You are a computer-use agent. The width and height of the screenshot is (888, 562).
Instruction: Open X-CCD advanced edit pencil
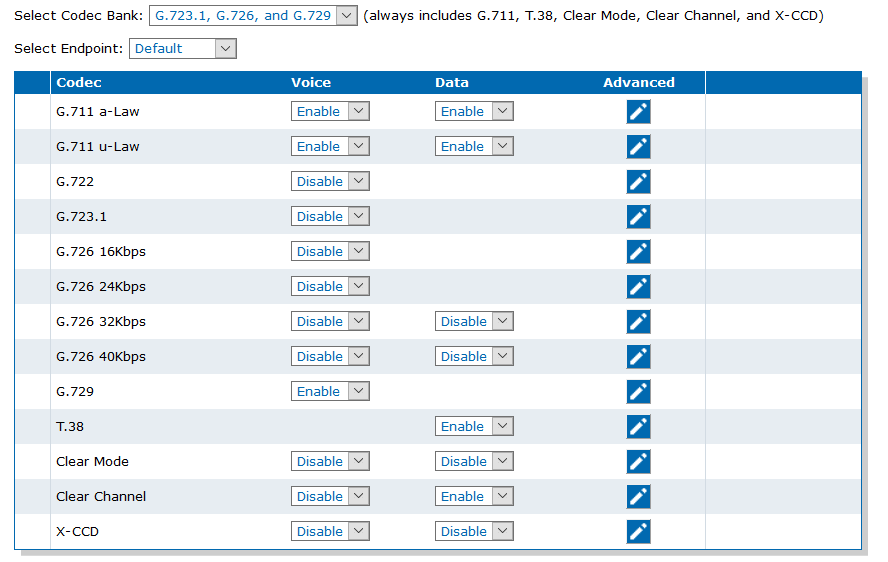point(638,532)
